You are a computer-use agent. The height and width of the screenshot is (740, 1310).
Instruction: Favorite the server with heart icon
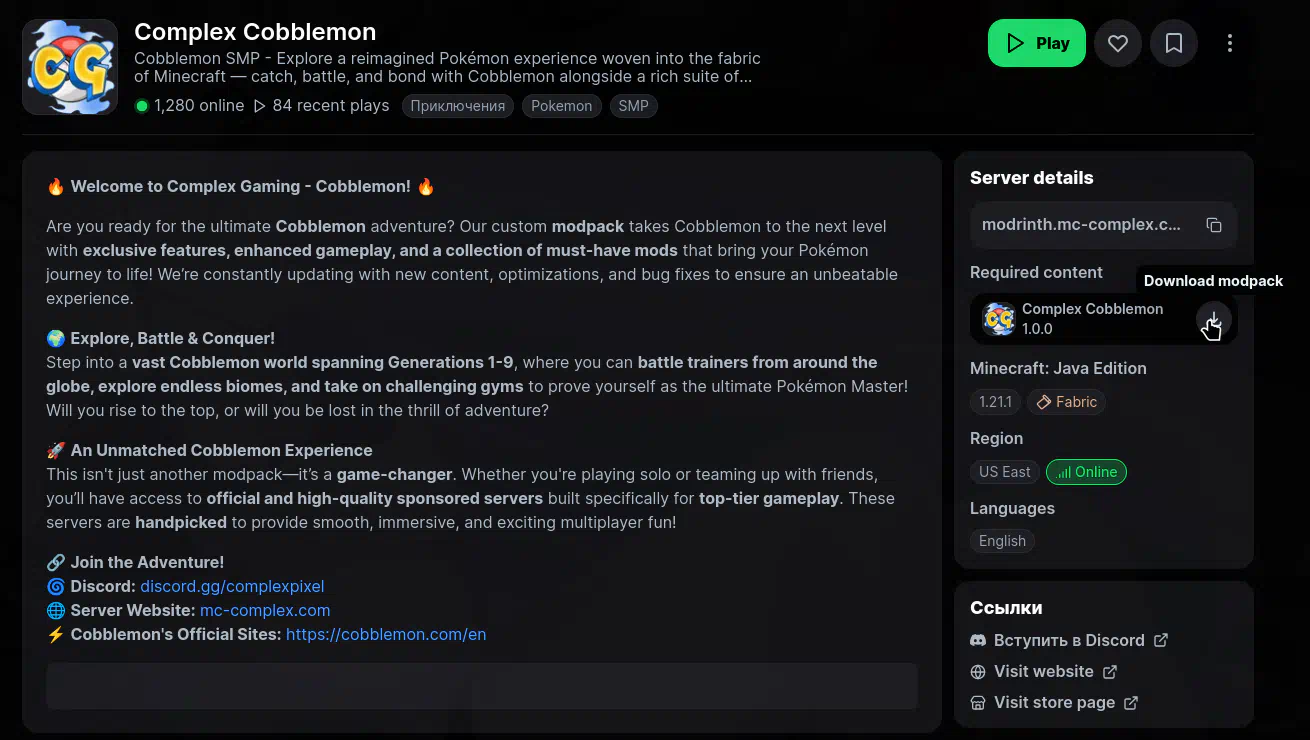[x=1118, y=44]
